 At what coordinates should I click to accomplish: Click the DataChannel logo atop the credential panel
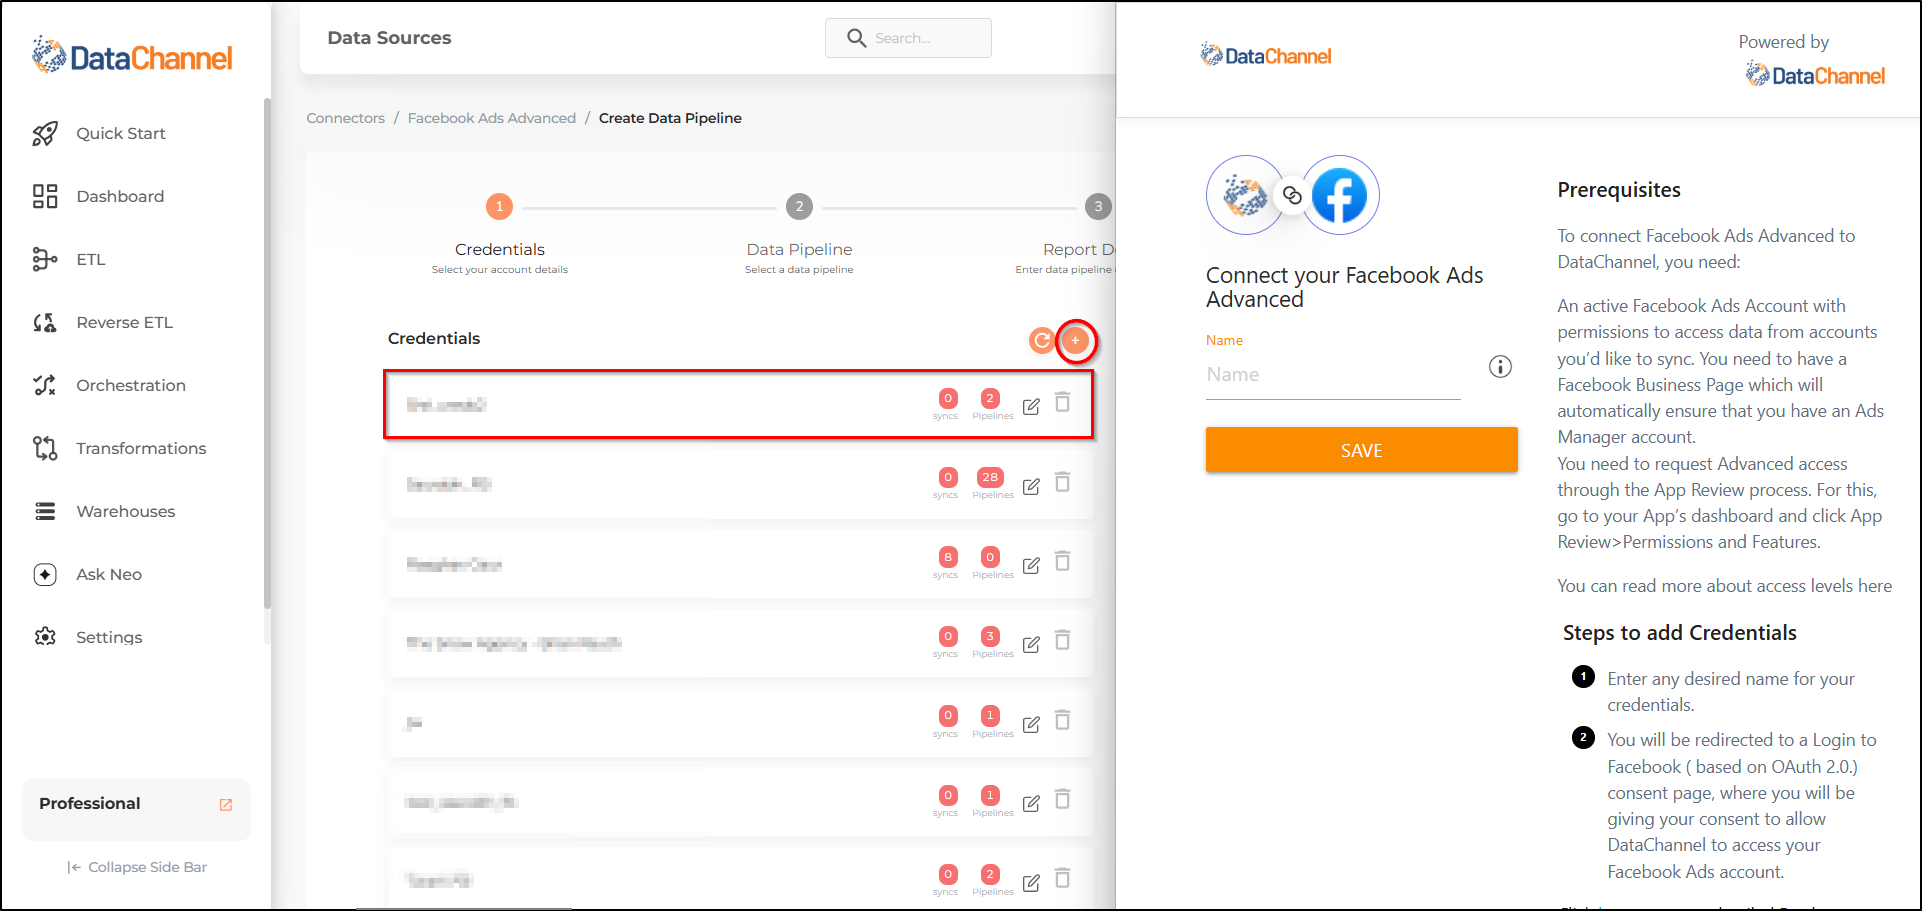click(x=1266, y=56)
